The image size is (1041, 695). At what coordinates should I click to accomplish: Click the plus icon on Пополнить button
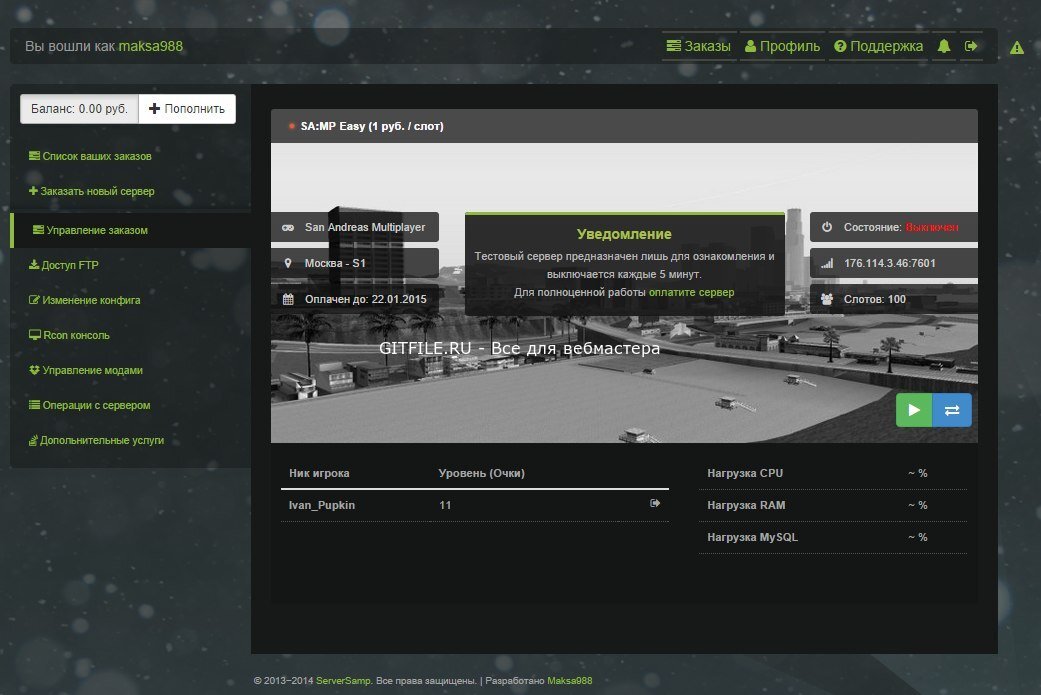tap(154, 109)
